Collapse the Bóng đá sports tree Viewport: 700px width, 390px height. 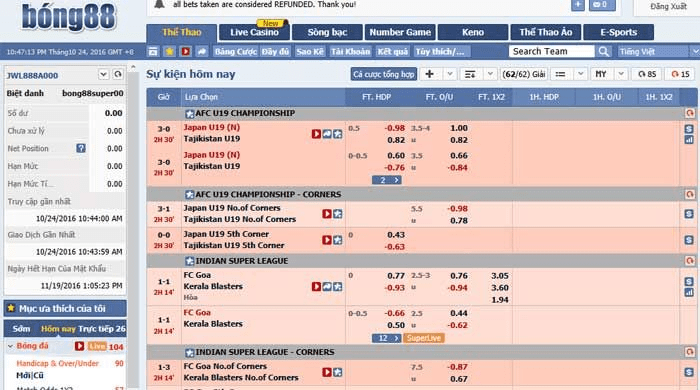click(x=11, y=346)
